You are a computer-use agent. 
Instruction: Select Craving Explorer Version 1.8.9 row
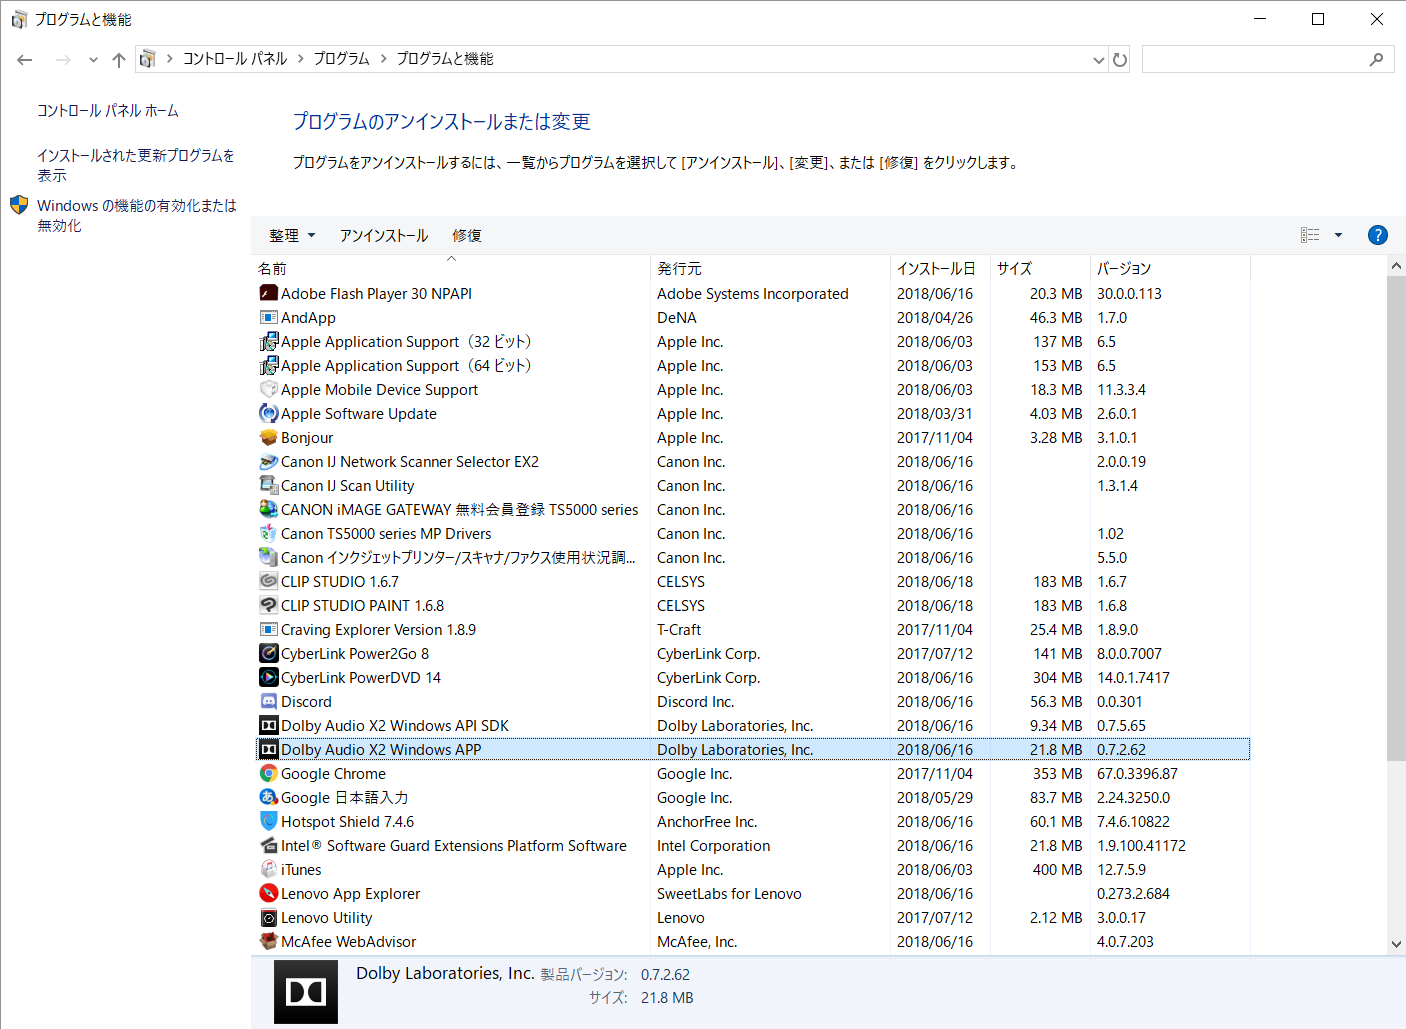[753, 629]
